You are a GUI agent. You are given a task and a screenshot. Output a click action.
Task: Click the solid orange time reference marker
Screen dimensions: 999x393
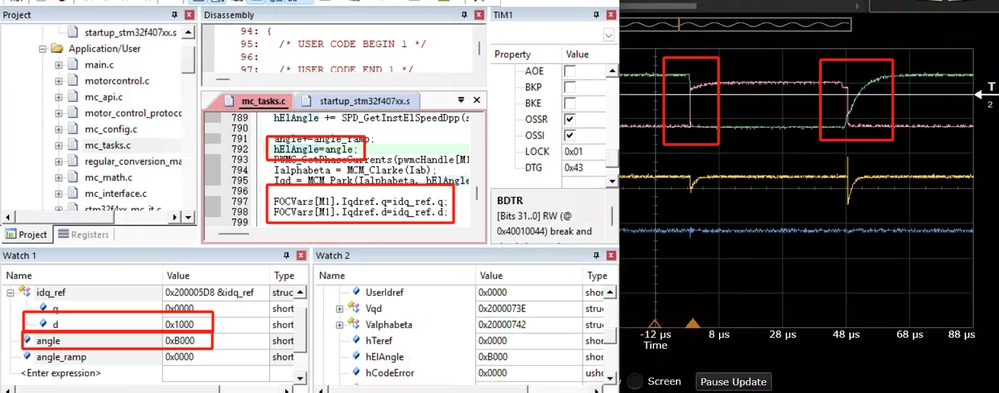pyautogui.click(x=693, y=324)
